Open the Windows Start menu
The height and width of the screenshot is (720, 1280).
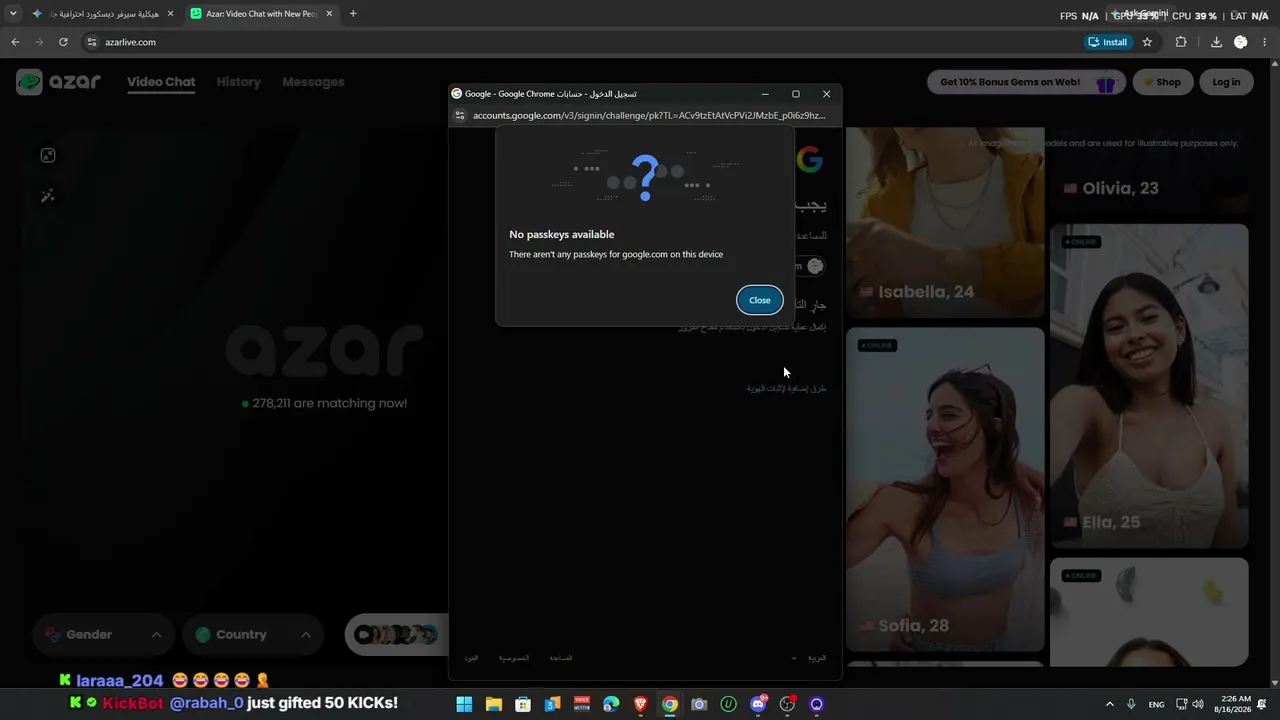(464, 704)
